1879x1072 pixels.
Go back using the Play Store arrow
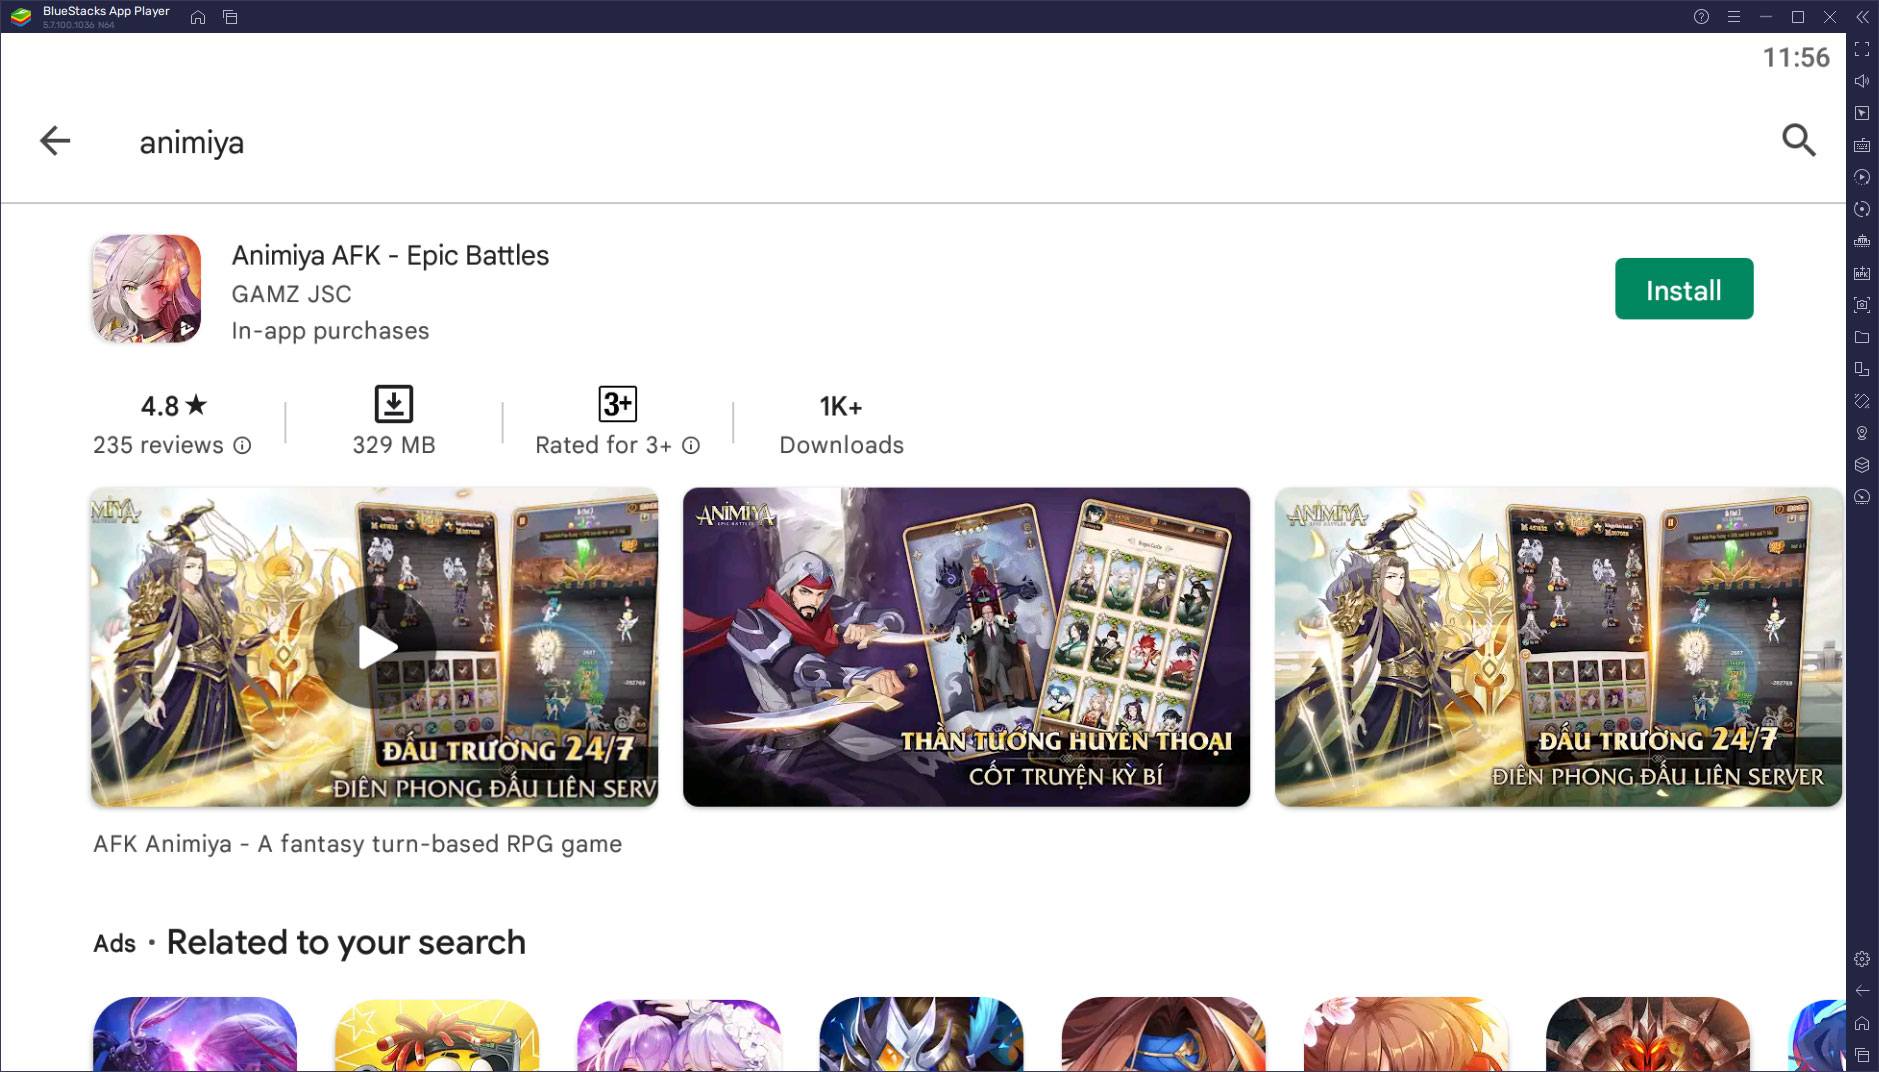[55, 141]
